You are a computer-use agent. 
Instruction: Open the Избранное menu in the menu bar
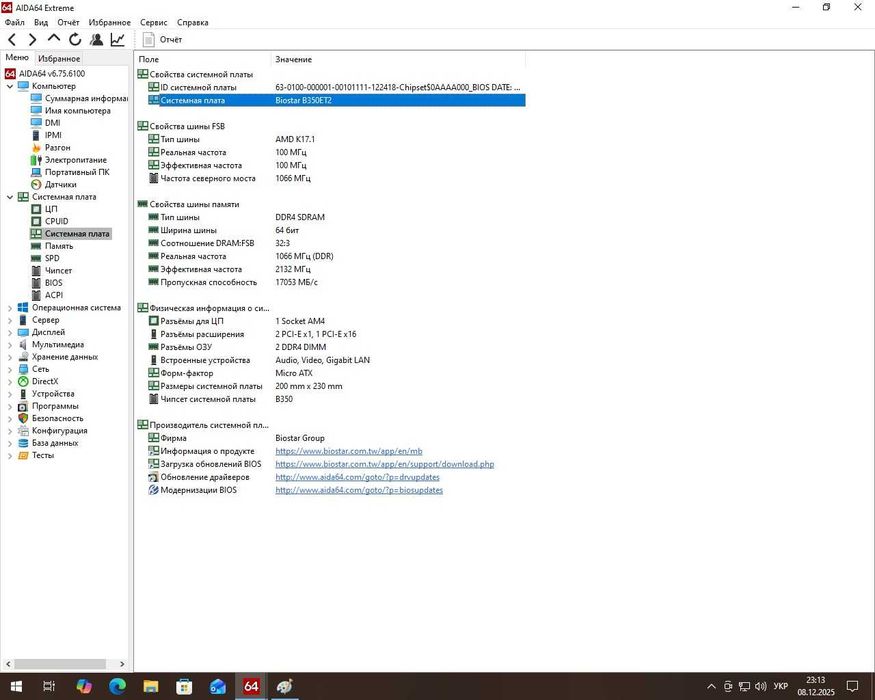(109, 22)
